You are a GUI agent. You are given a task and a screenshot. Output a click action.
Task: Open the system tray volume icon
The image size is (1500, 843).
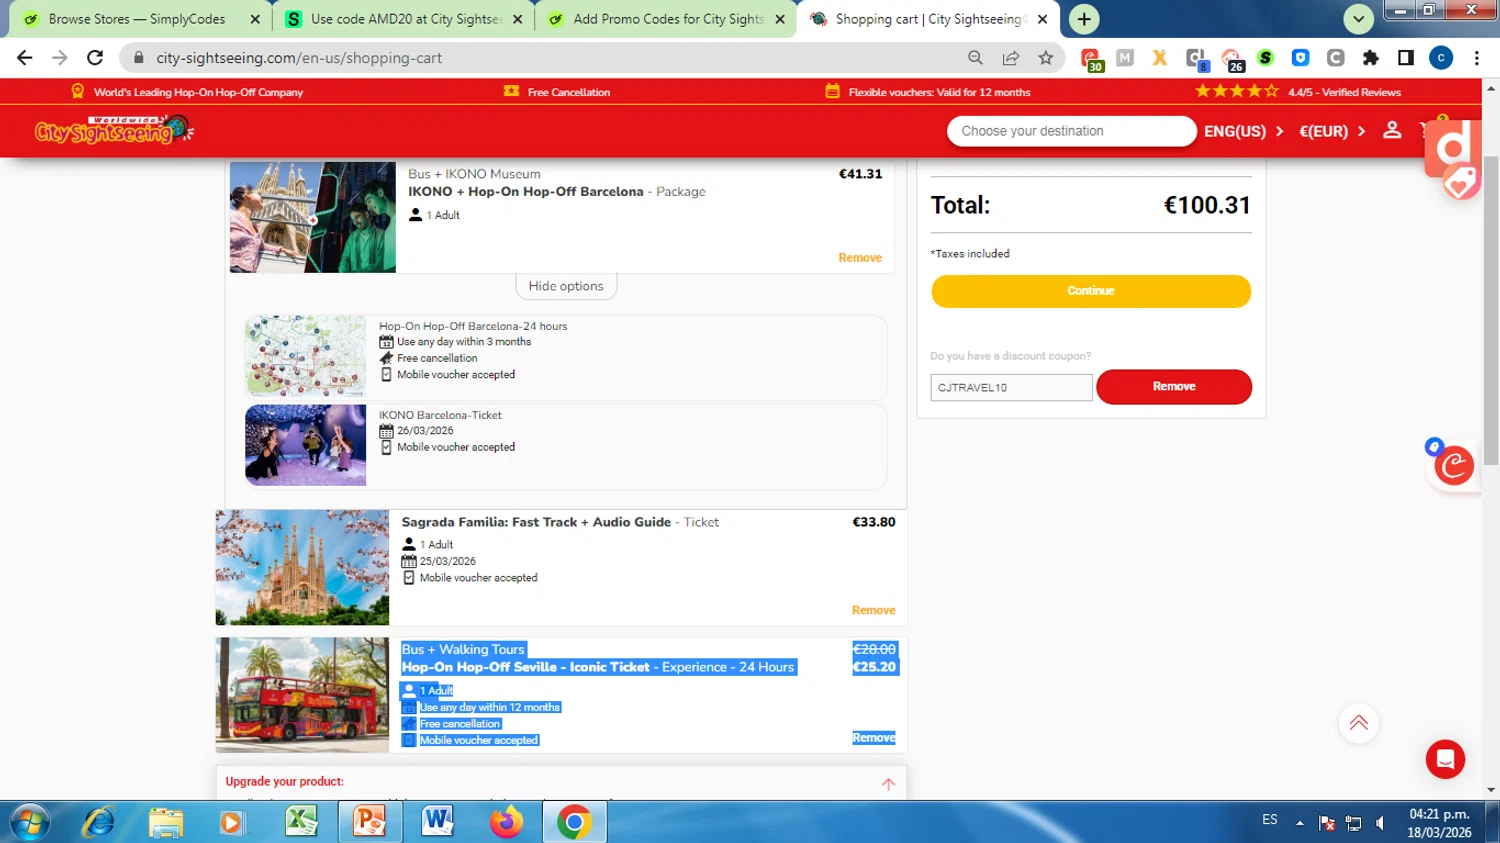pyautogui.click(x=1380, y=823)
